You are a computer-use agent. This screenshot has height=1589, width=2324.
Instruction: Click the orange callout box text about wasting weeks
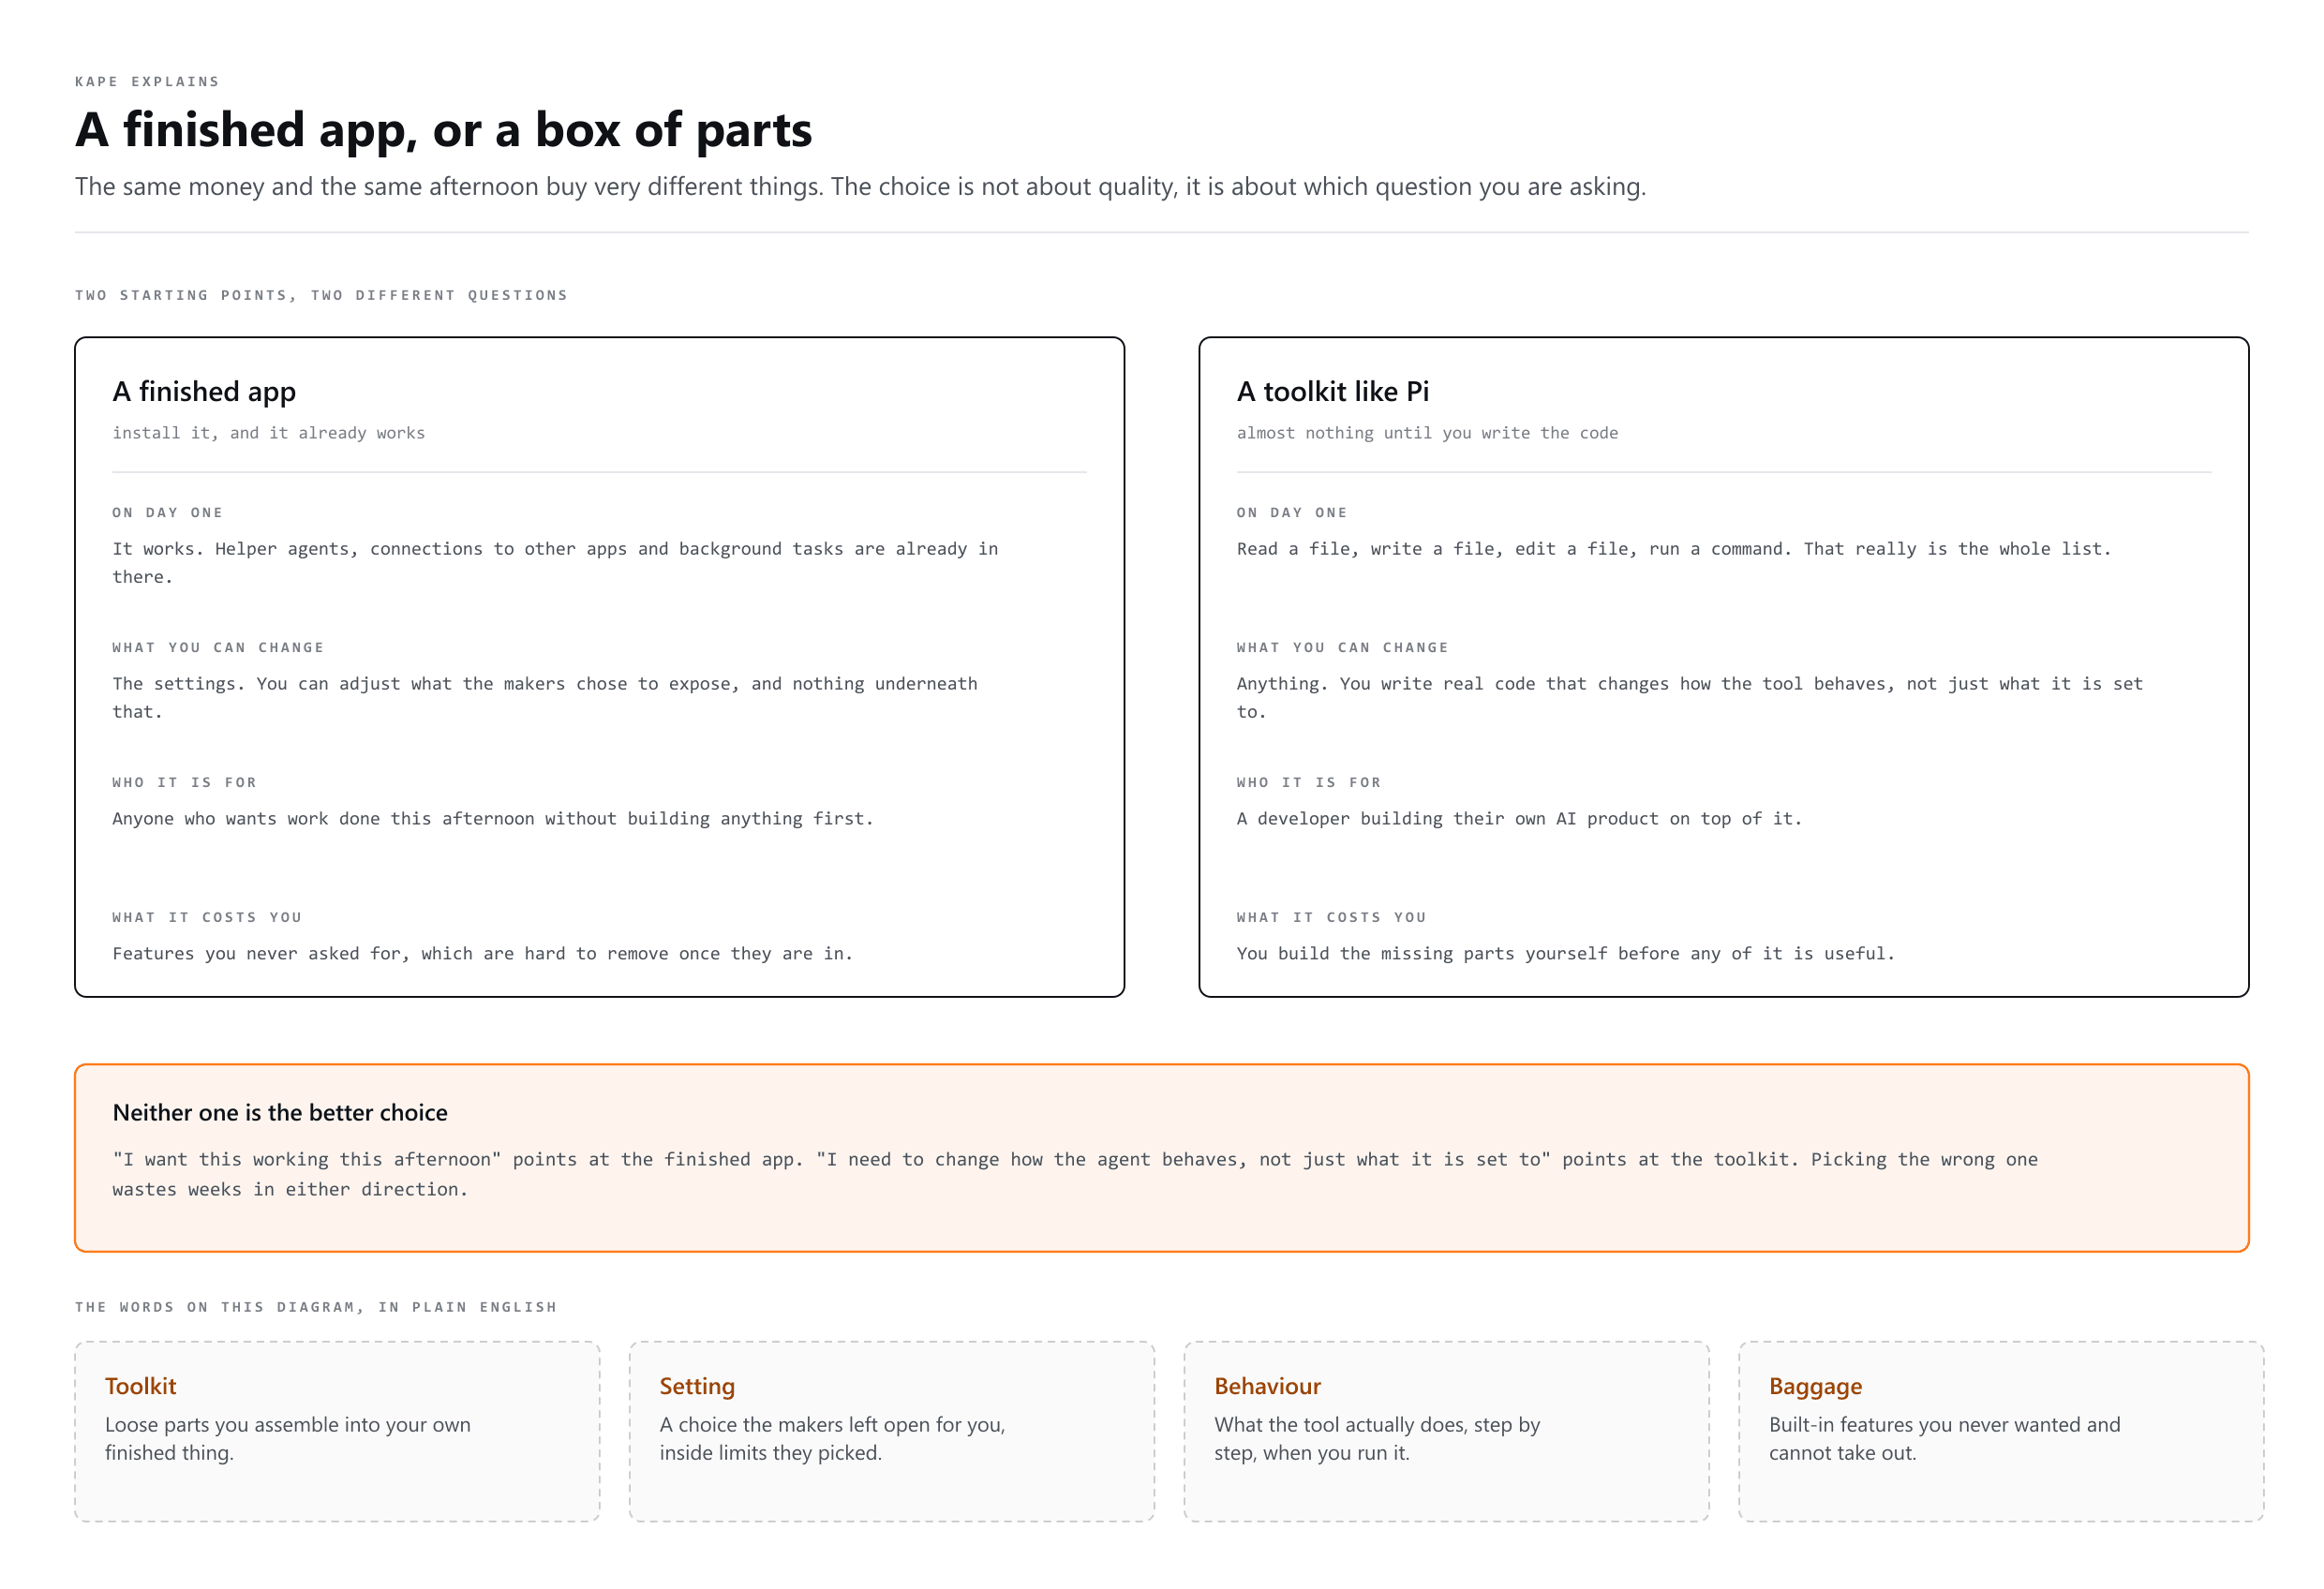(x=1075, y=1174)
